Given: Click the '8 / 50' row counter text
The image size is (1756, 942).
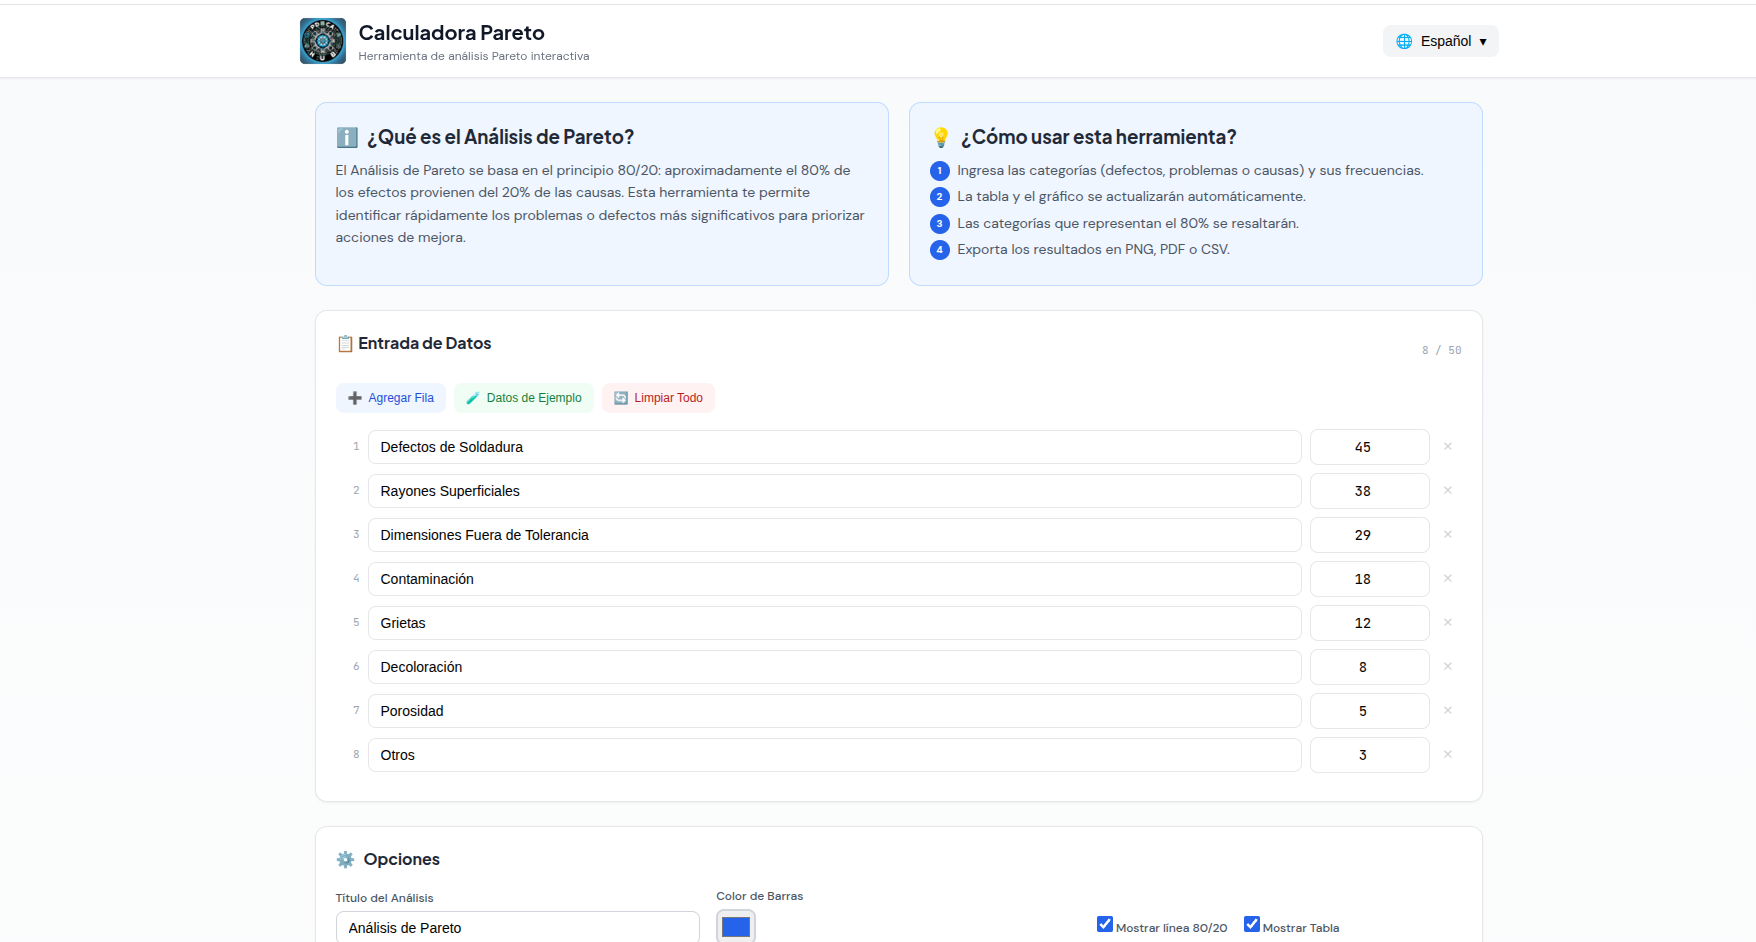Looking at the screenshot, I should pos(1441,350).
